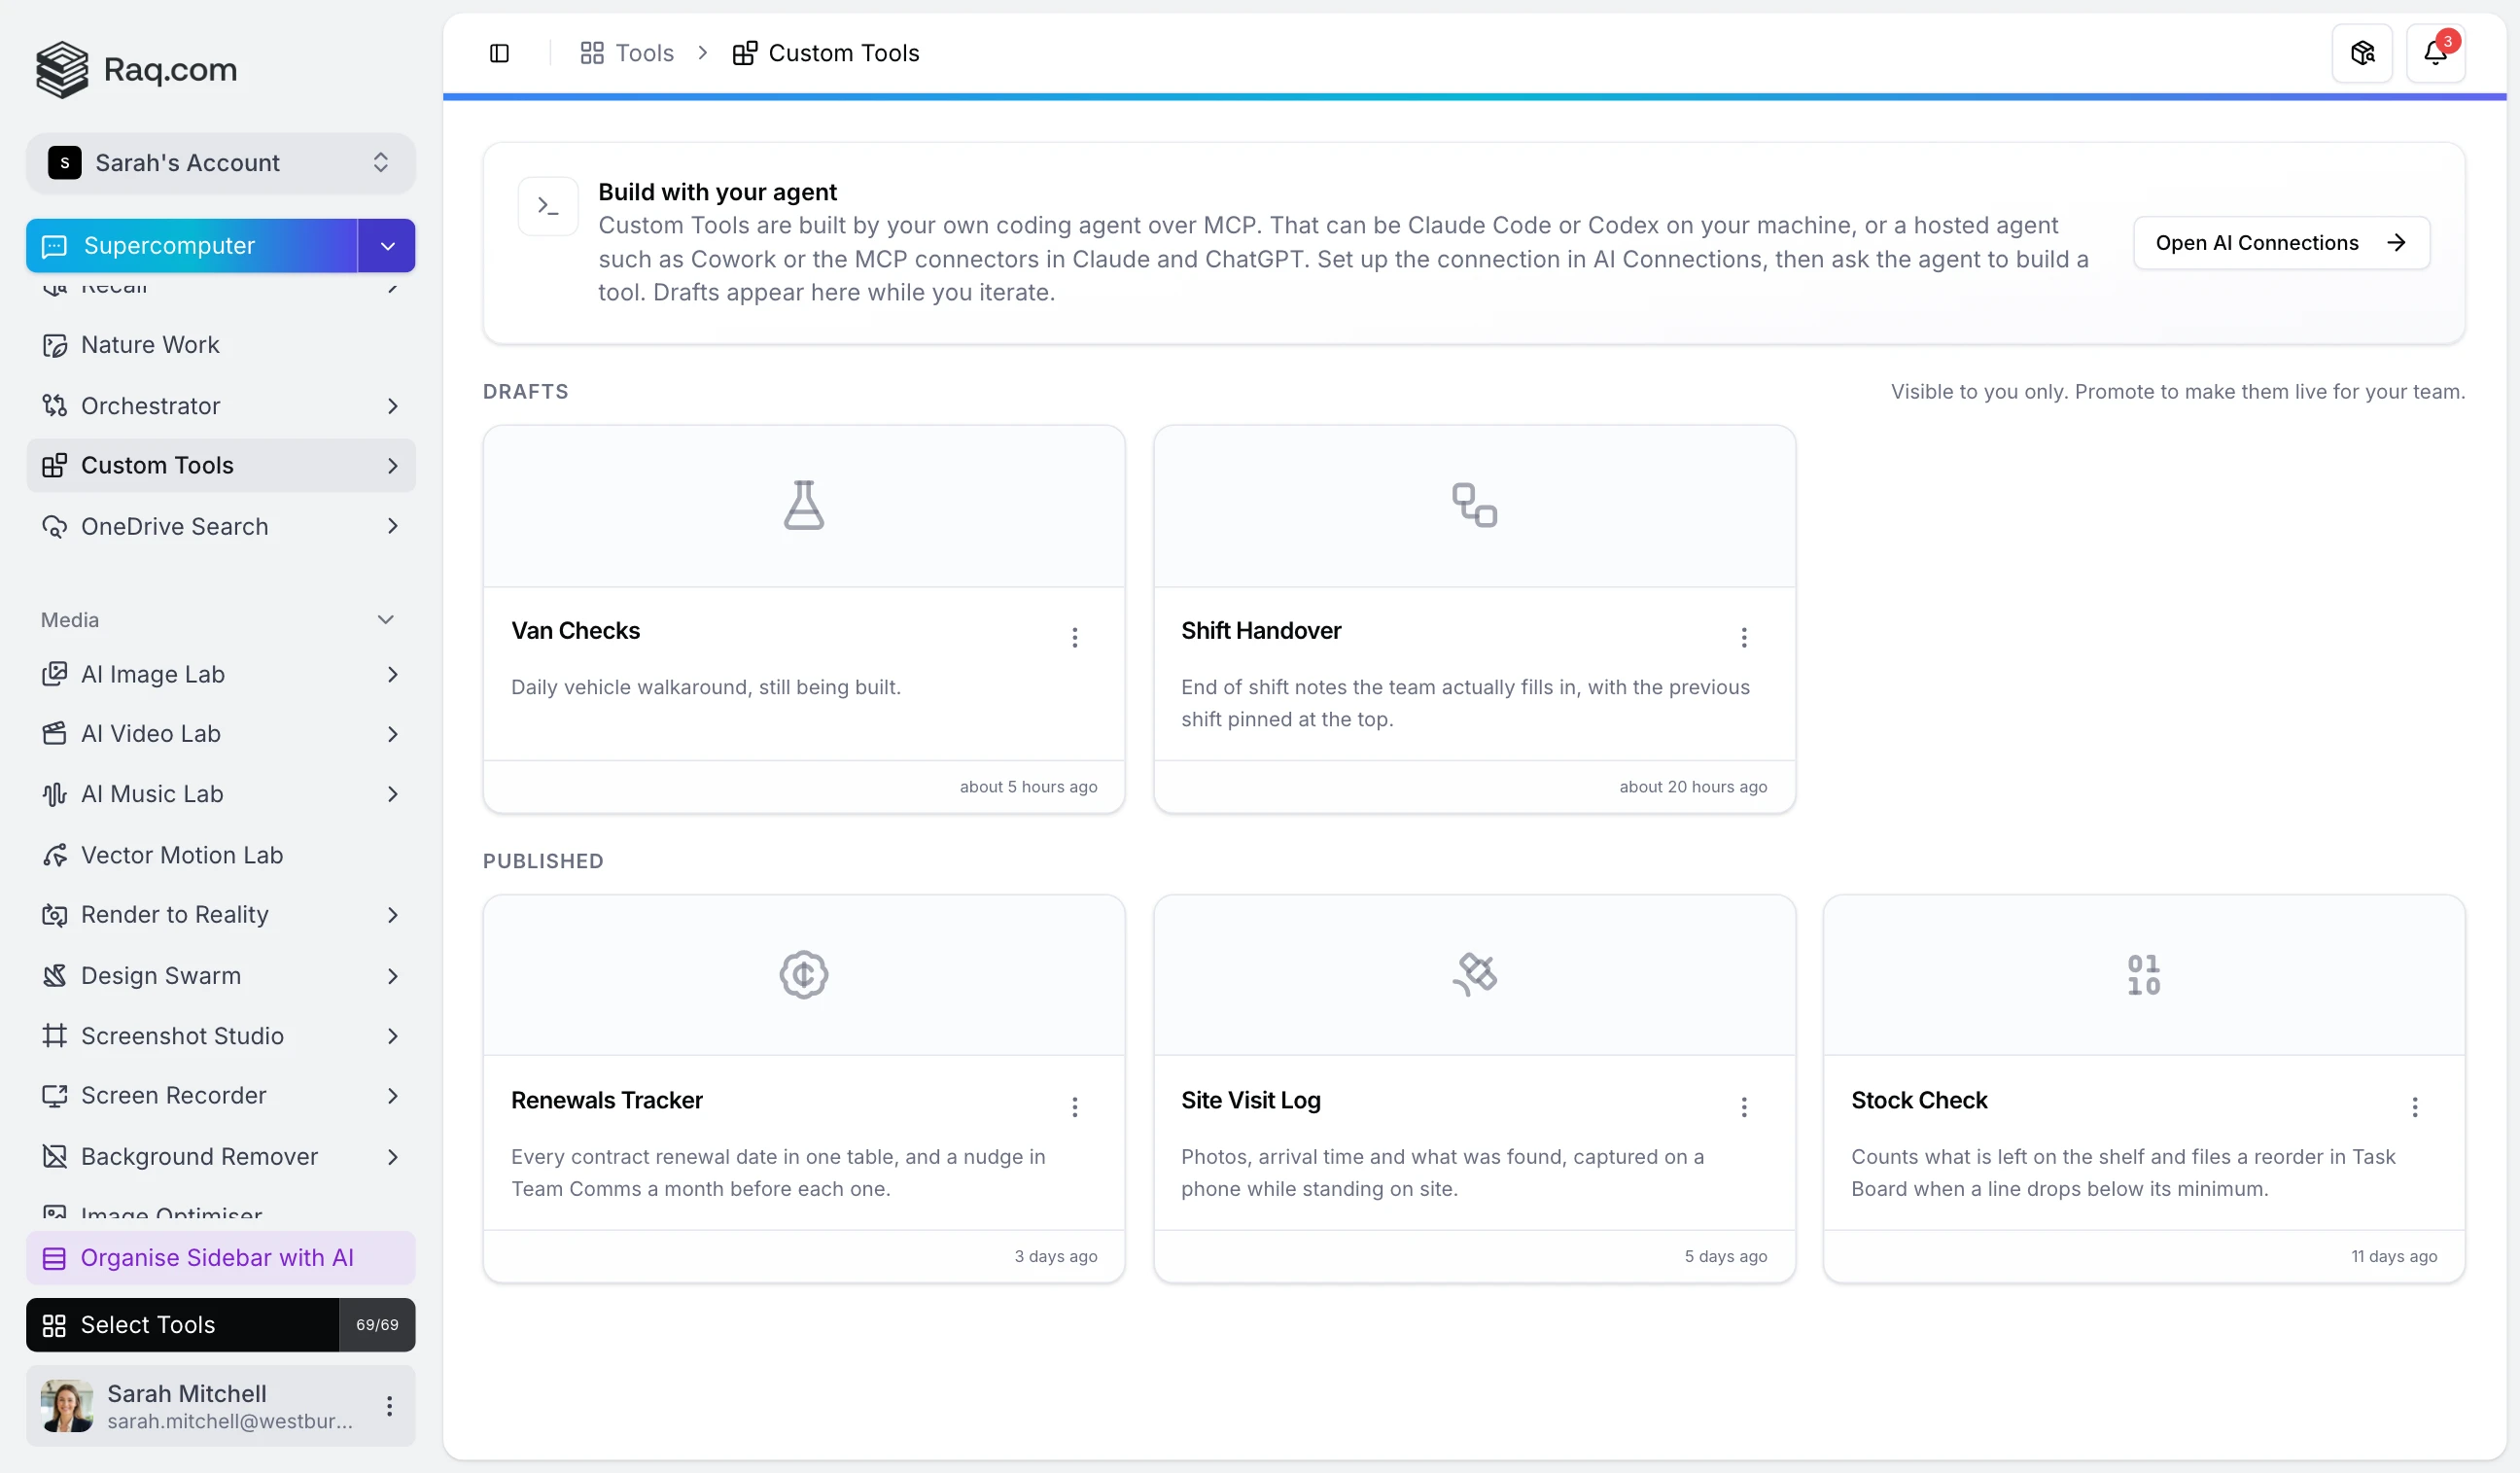The image size is (2520, 1473).
Task: Open Shift Handover more options menu
Action: (1744, 638)
